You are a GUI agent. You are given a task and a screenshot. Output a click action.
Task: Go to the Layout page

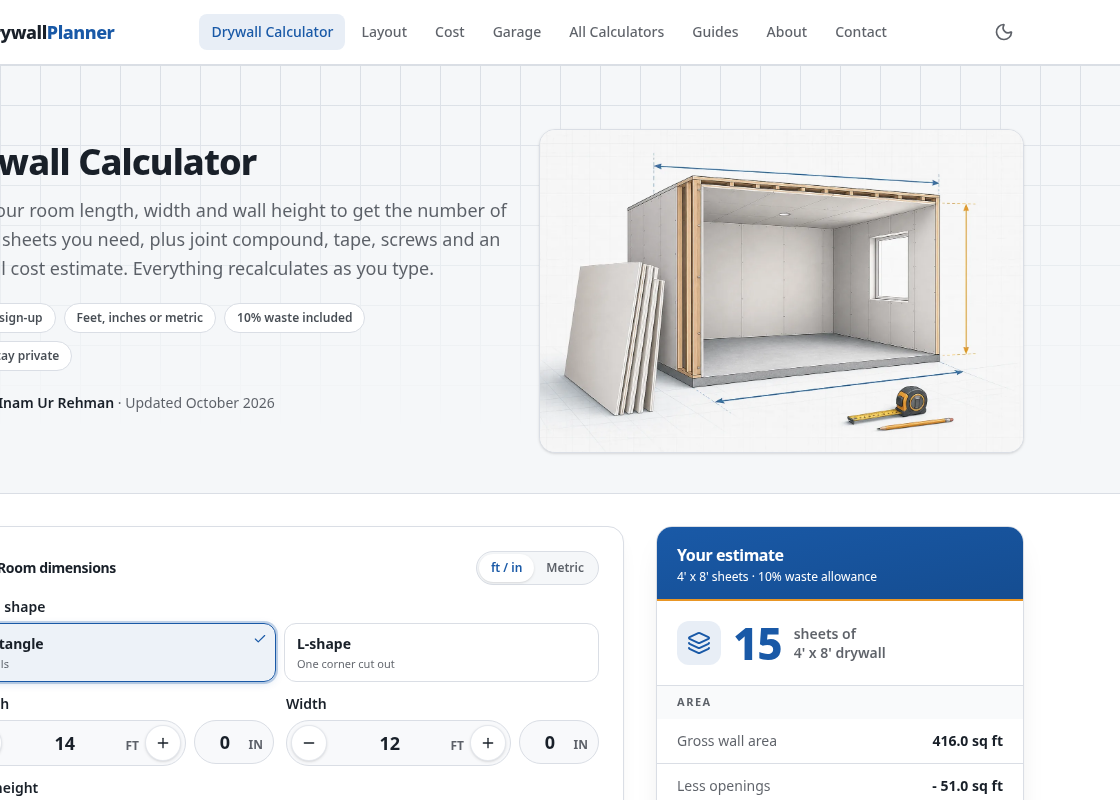point(384,32)
